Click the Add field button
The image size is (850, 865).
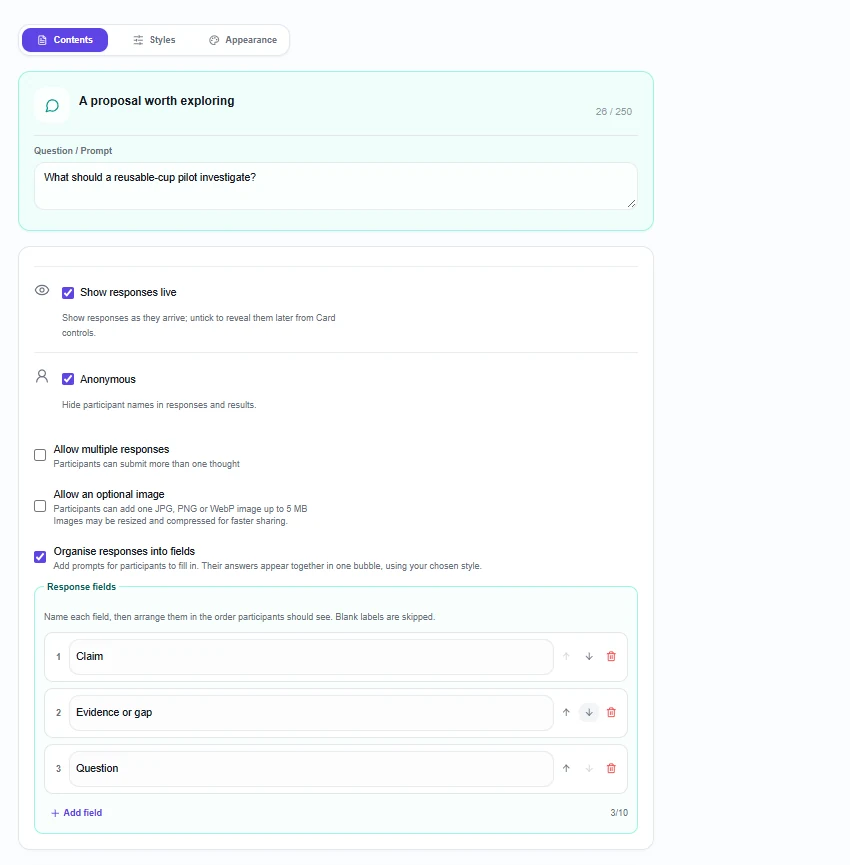click(77, 813)
